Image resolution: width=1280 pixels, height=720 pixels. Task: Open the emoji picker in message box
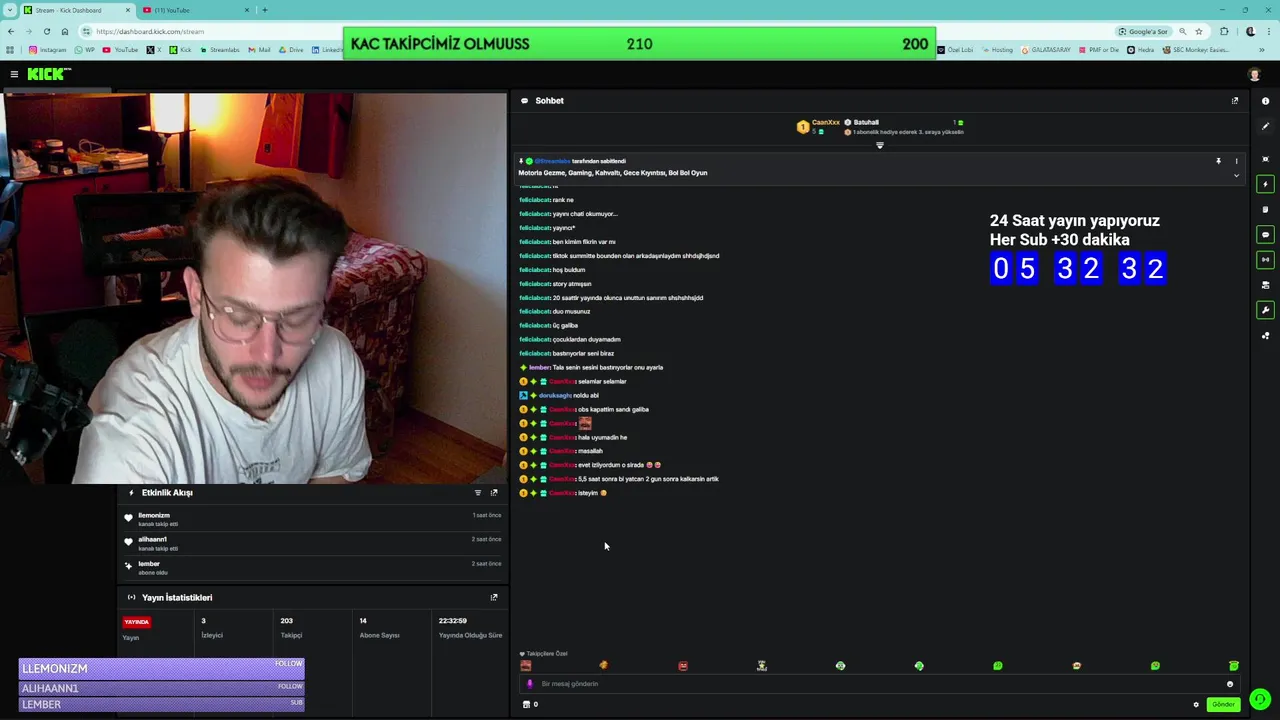1230,684
